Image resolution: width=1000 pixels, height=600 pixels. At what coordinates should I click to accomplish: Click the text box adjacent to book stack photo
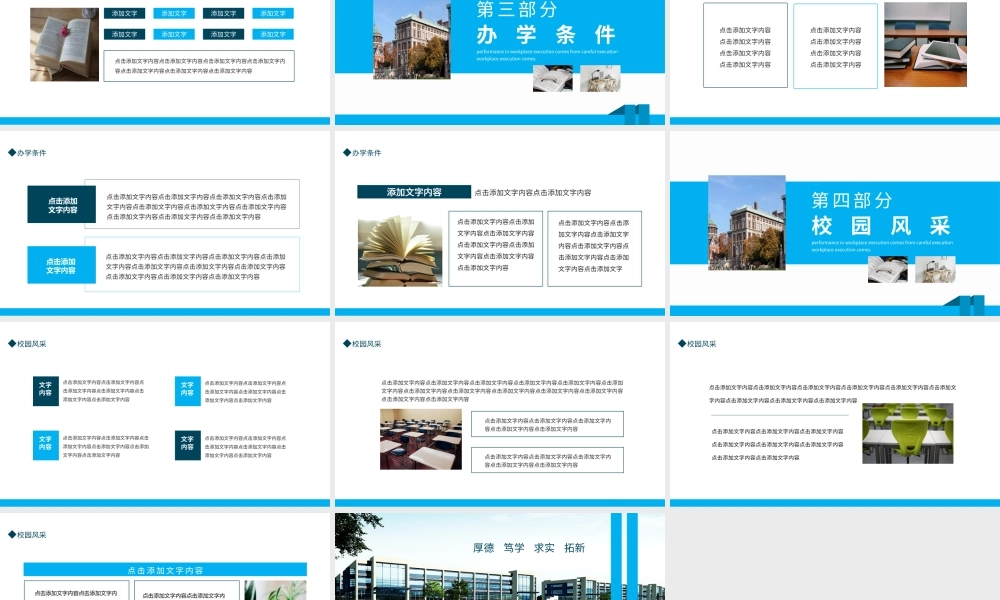496,249
